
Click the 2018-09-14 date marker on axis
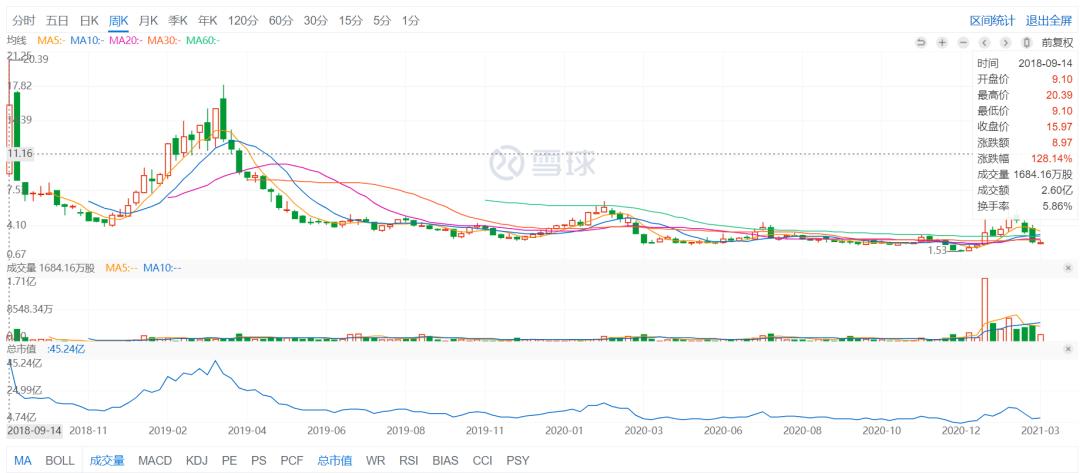point(34,430)
